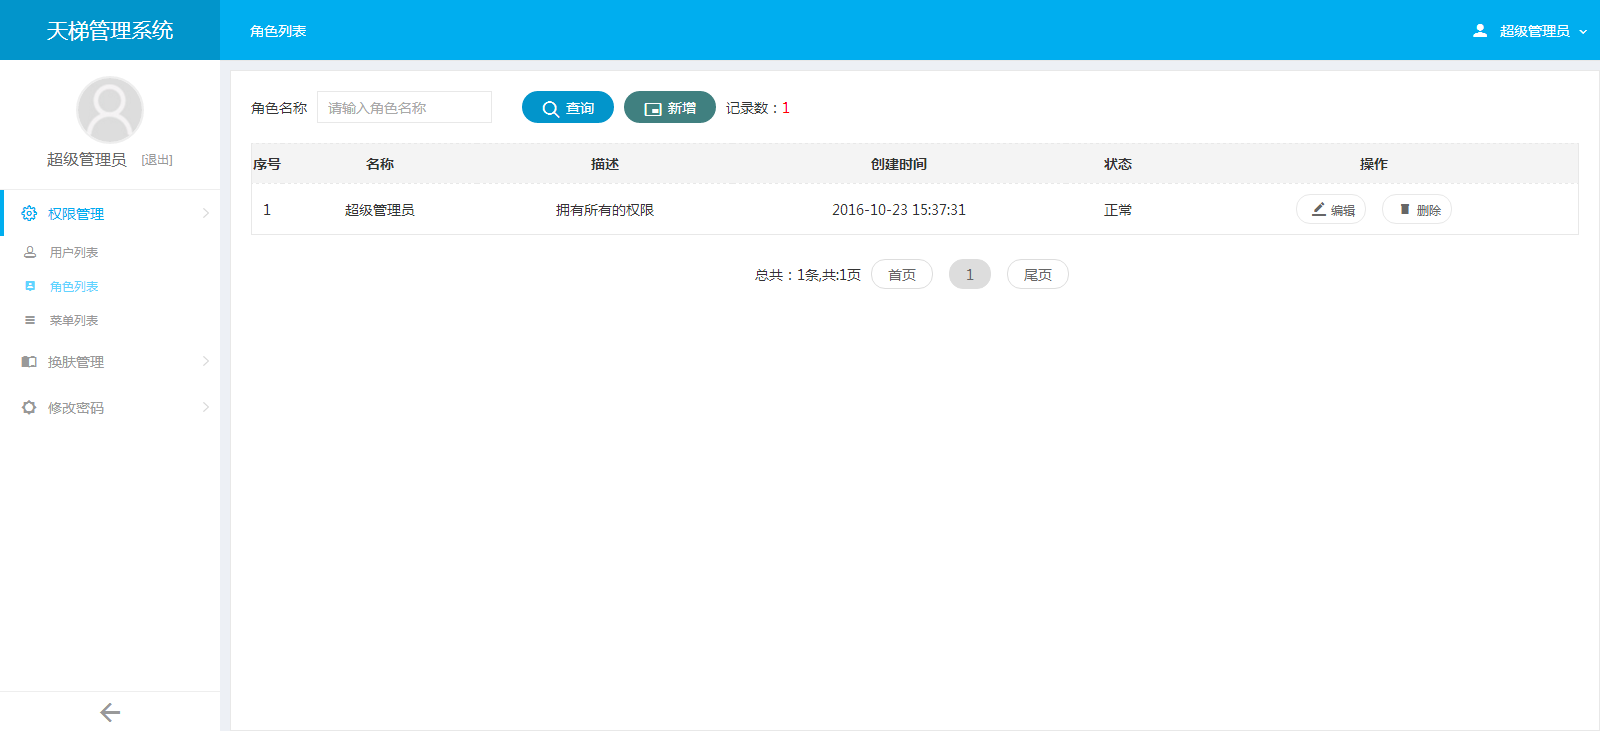Screen dimensions: 1600x731
Task: Click the 正常 status cell
Action: (x=1118, y=210)
